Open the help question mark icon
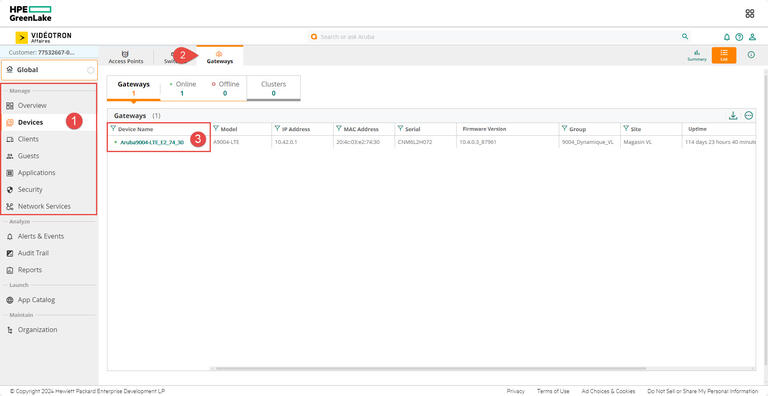 739,37
